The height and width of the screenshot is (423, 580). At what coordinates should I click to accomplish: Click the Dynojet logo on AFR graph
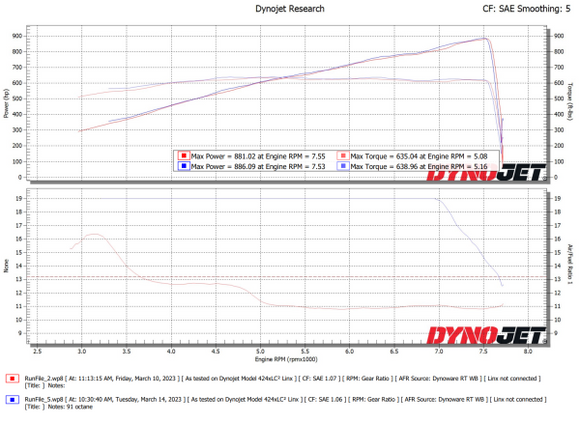tap(486, 335)
